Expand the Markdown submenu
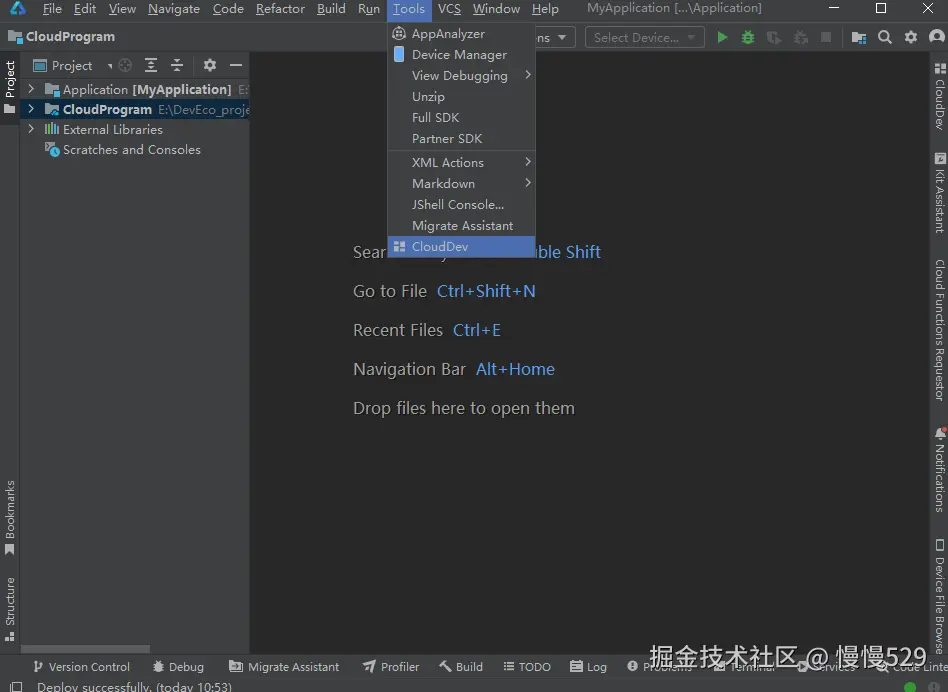 461,184
